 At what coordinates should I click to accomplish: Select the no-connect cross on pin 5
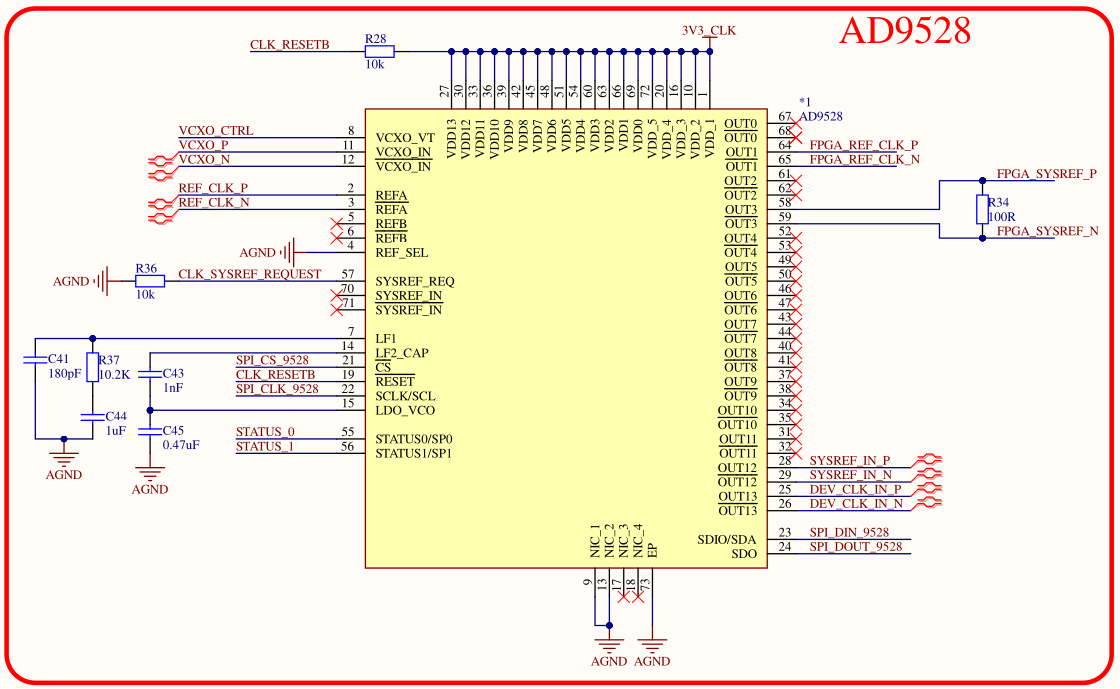pyautogui.click(x=336, y=223)
